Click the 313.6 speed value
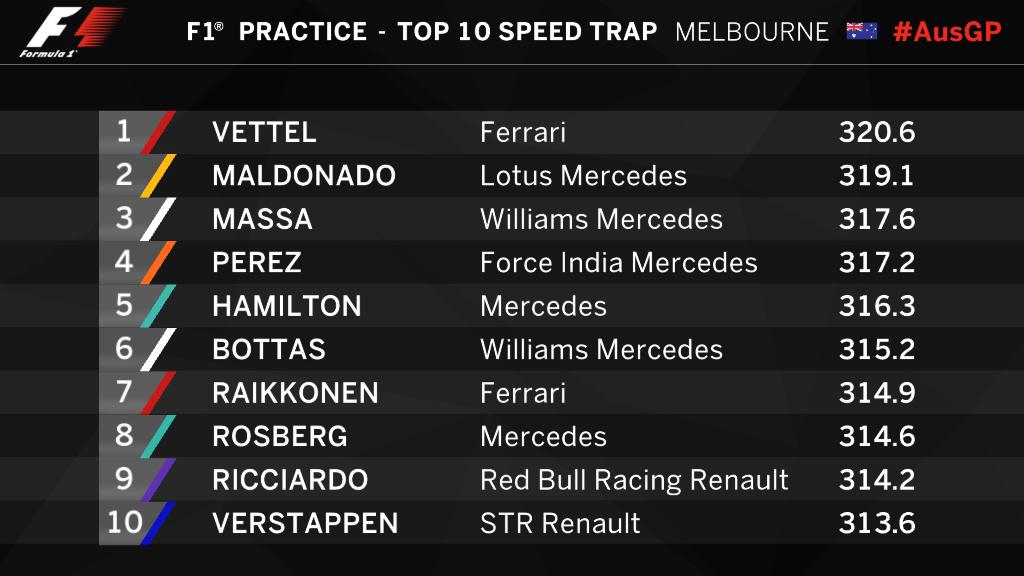This screenshot has width=1024, height=576. (x=877, y=523)
